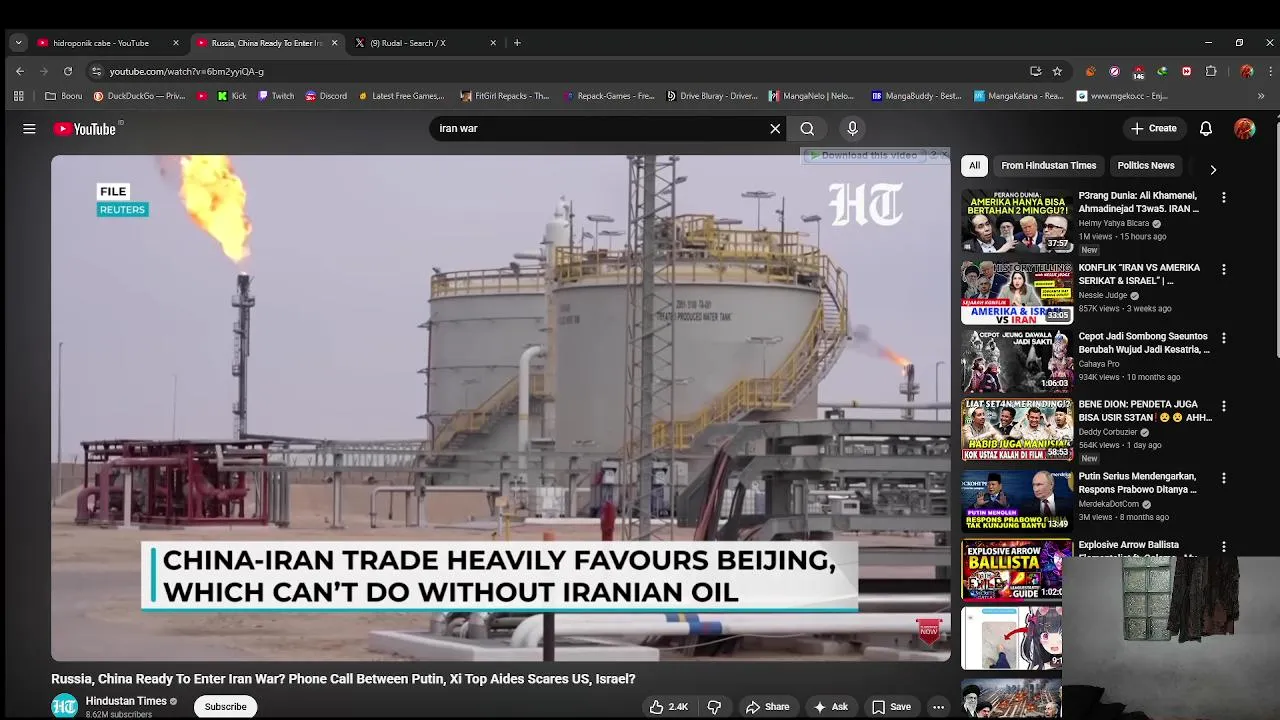Open Hindustan Times channel avatar

[x=65, y=706]
